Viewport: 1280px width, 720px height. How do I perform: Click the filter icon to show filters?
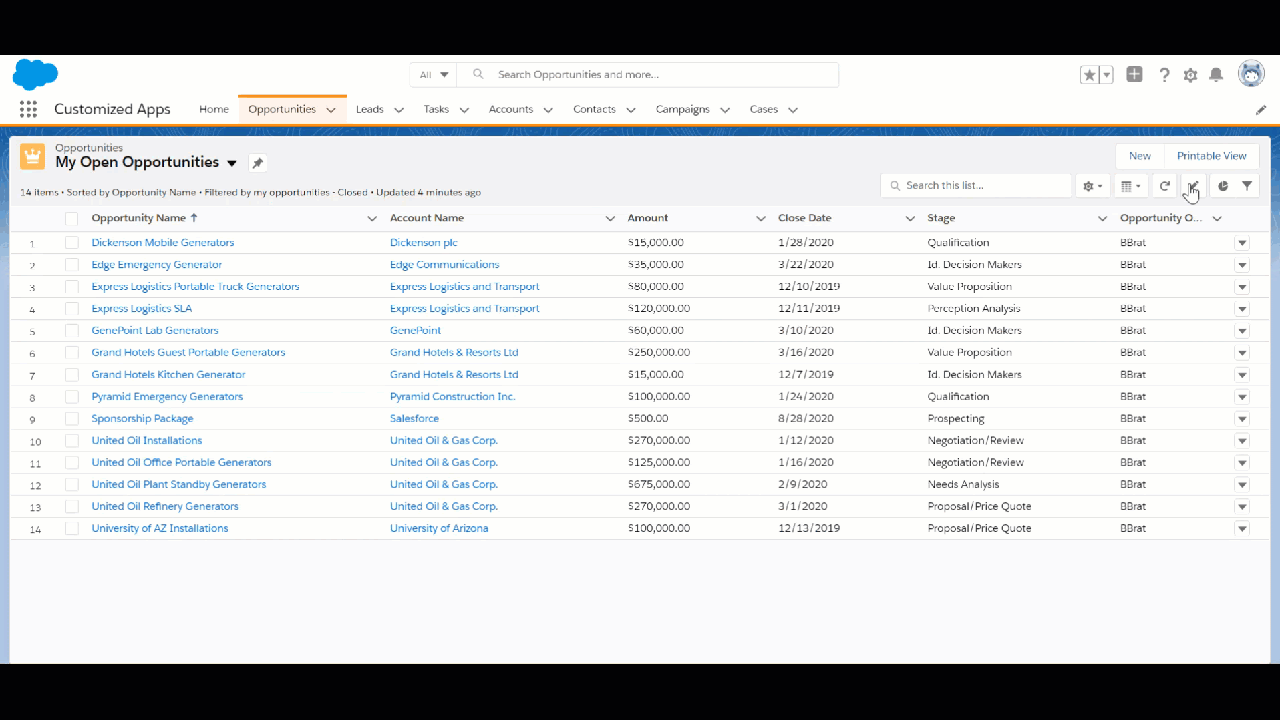(x=1246, y=185)
